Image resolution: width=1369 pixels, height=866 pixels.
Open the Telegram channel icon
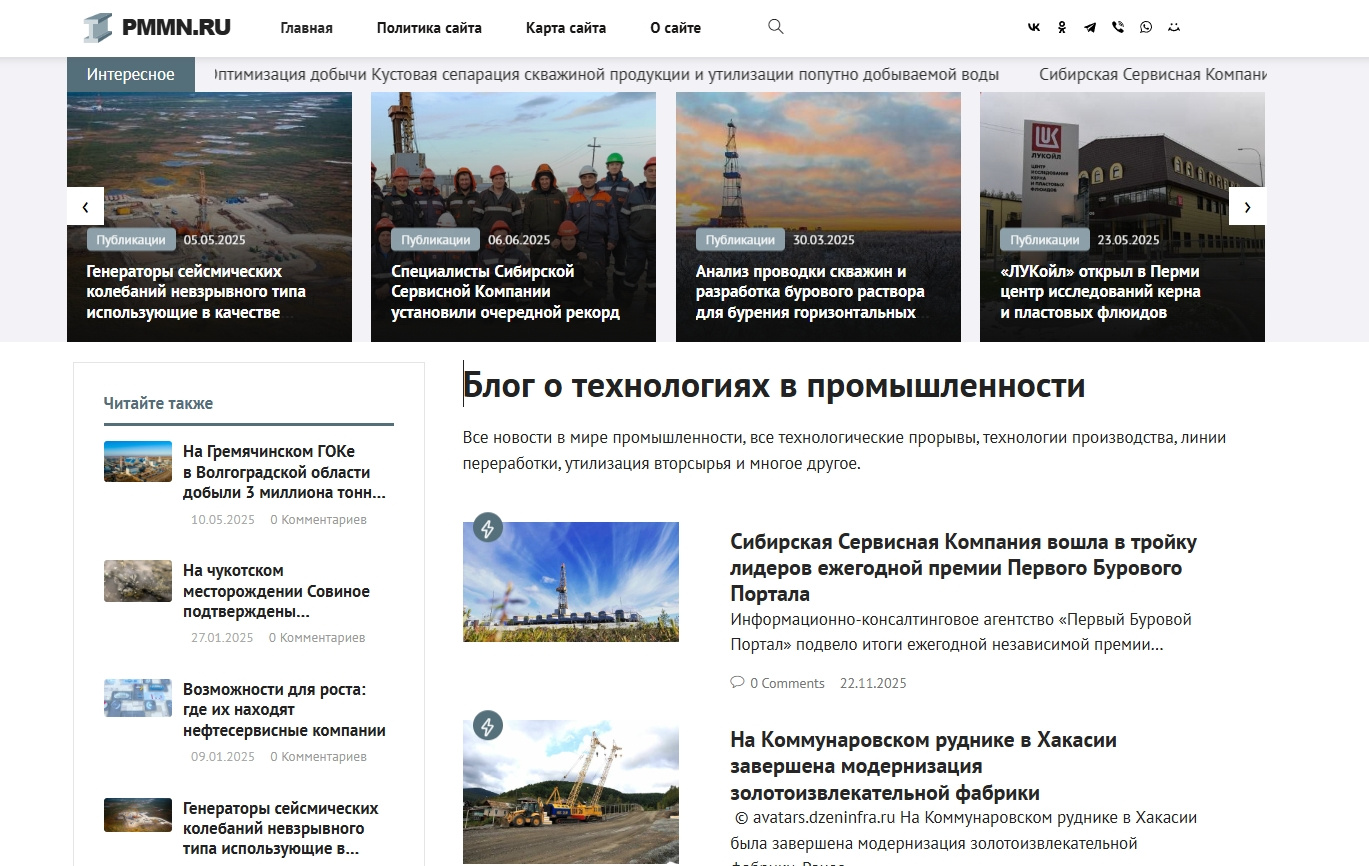[1090, 28]
